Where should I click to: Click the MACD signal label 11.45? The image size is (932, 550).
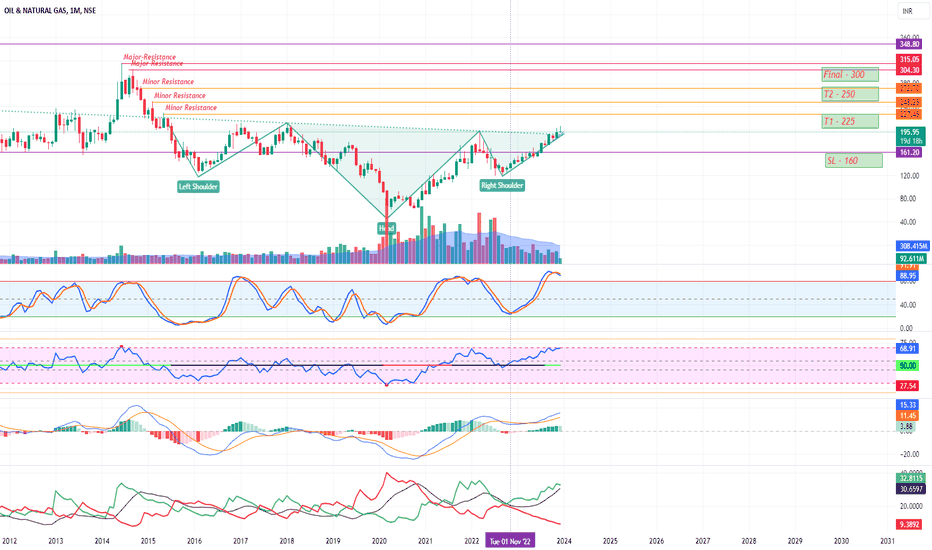[x=908, y=416]
